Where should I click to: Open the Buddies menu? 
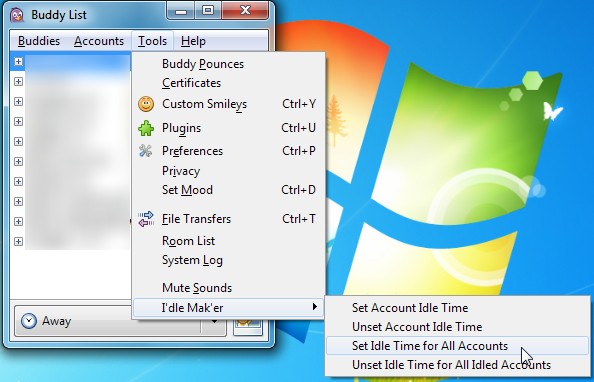pyautogui.click(x=39, y=41)
